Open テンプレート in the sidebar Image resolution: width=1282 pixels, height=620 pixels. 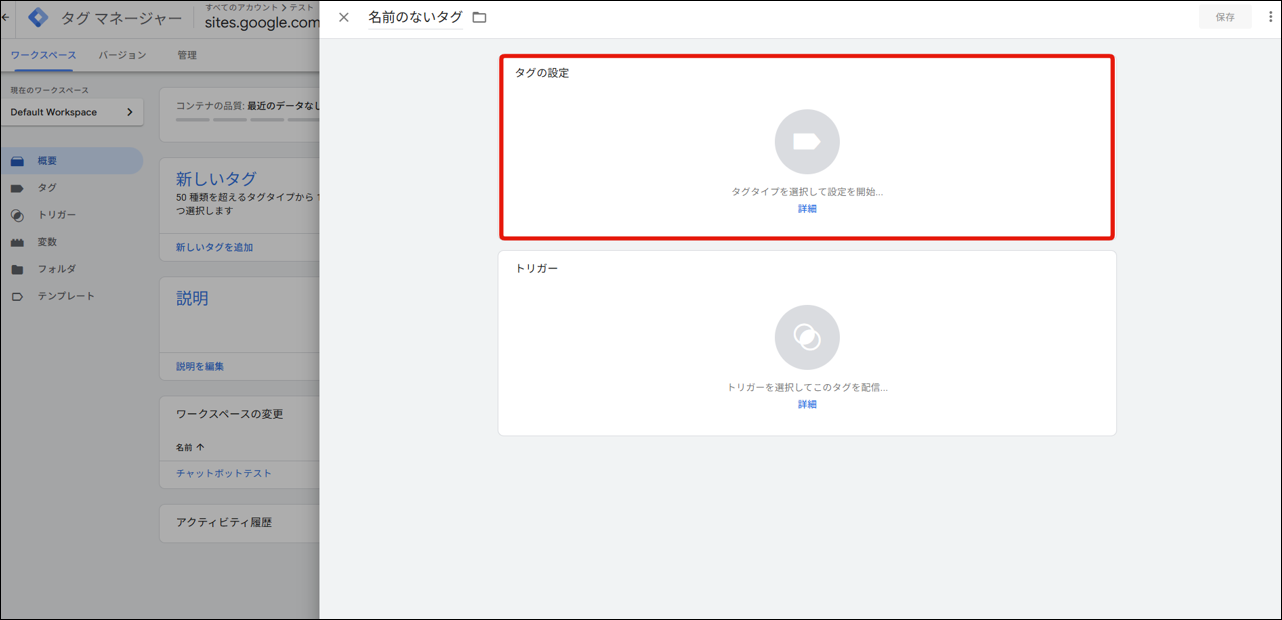click(66, 296)
